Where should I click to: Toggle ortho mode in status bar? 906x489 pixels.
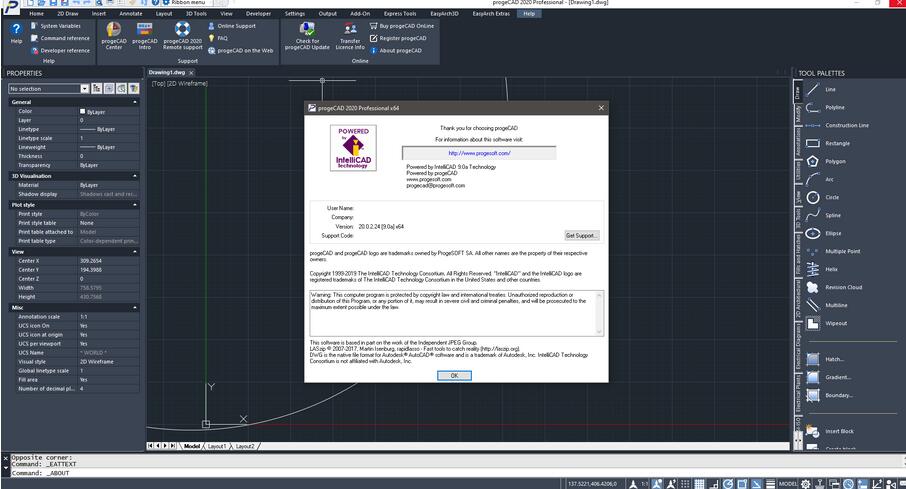click(714, 484)
